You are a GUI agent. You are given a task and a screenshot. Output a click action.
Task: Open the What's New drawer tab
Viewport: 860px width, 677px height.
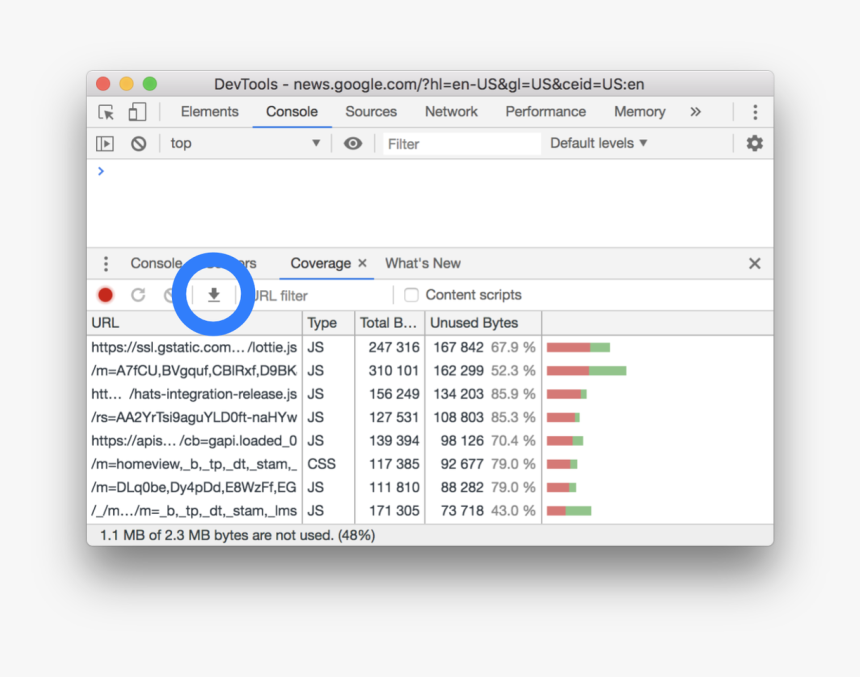pos(422,263)
